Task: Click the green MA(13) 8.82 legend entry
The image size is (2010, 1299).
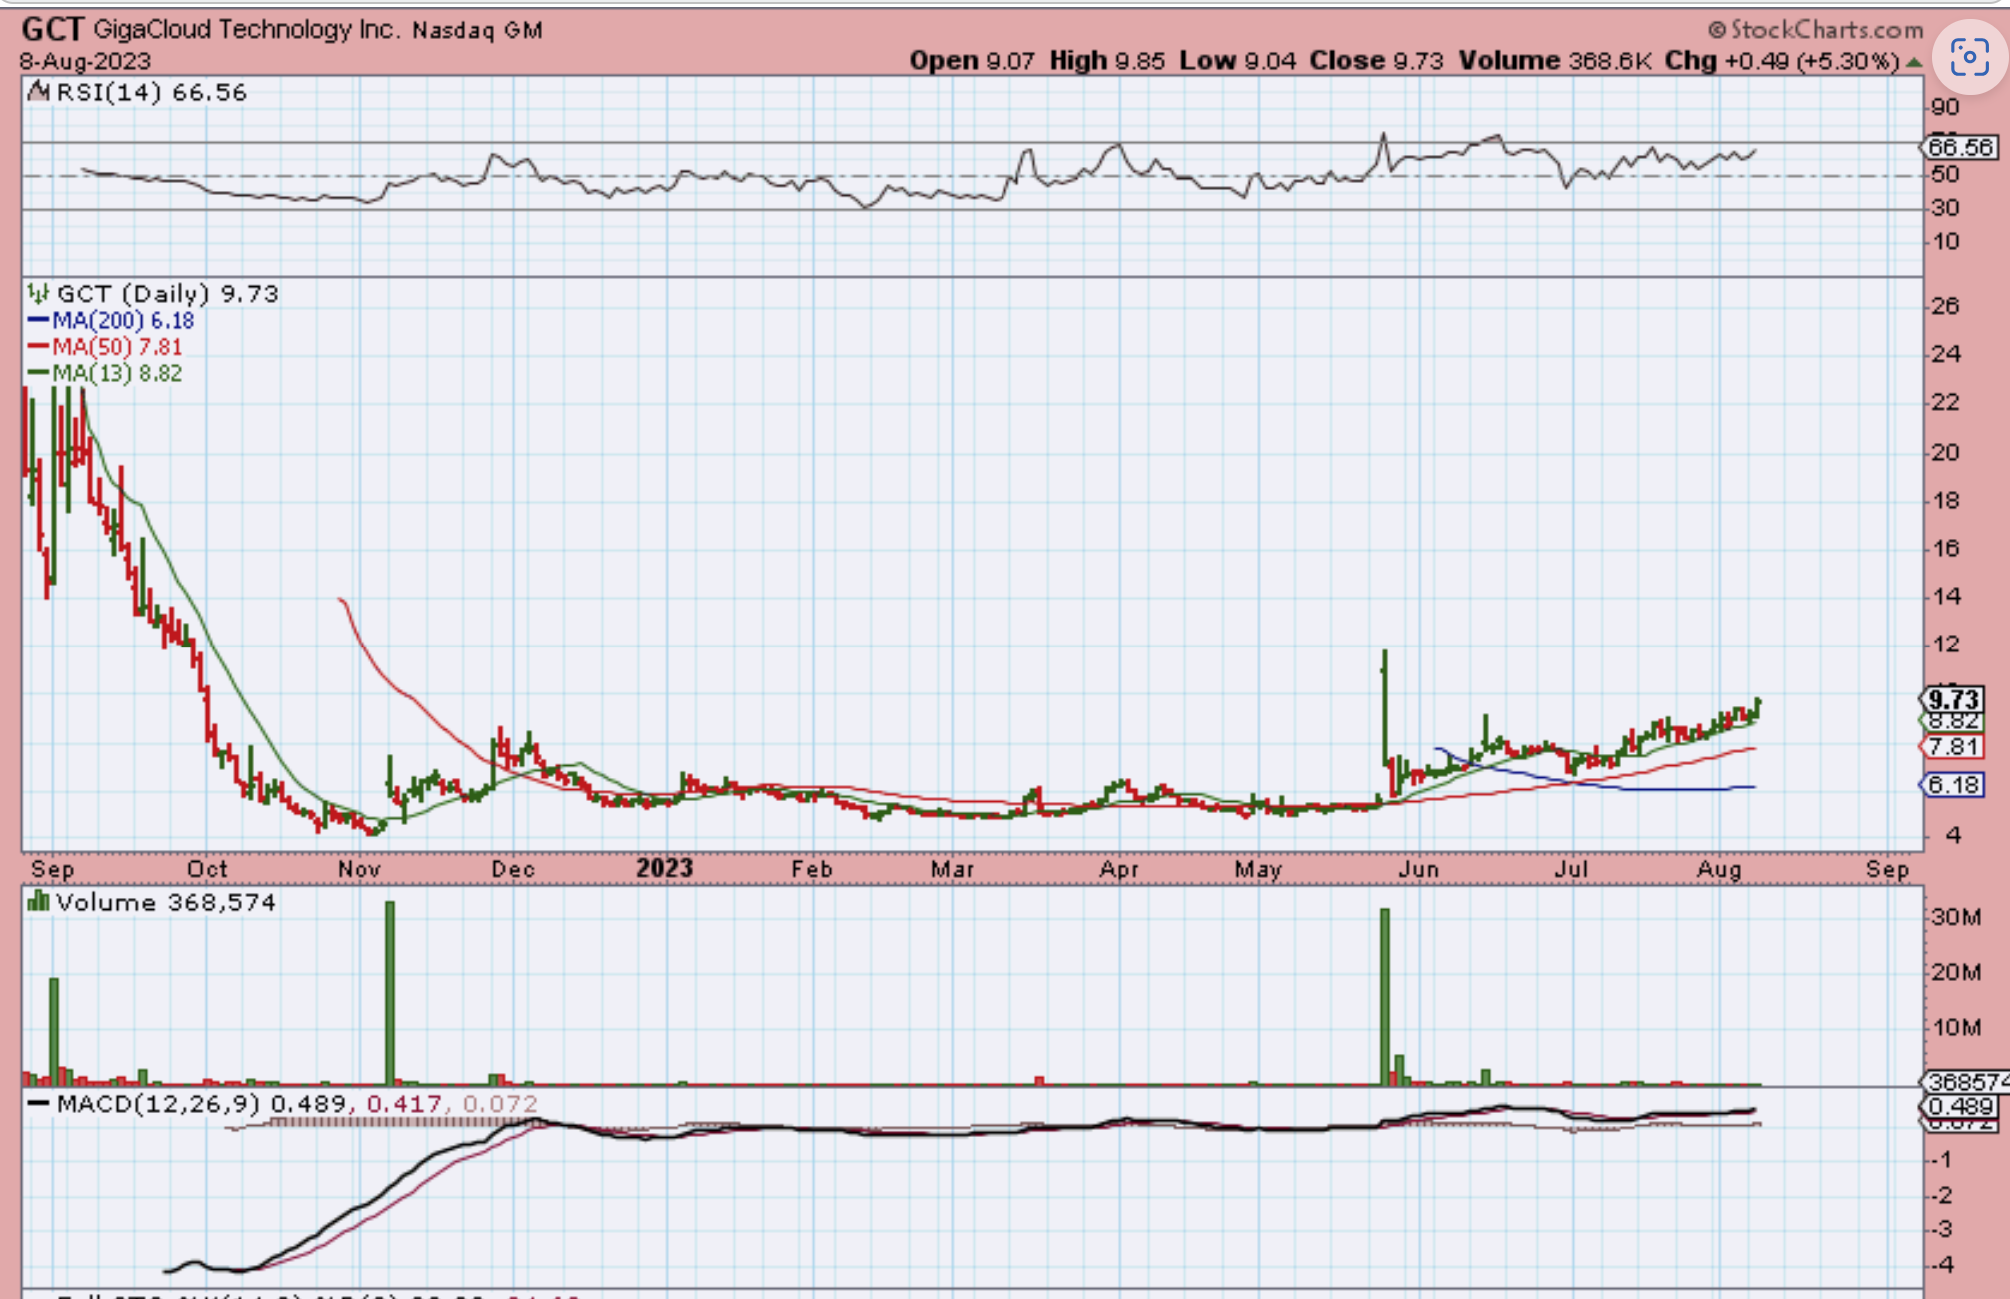Action: (x=116, y=373)
